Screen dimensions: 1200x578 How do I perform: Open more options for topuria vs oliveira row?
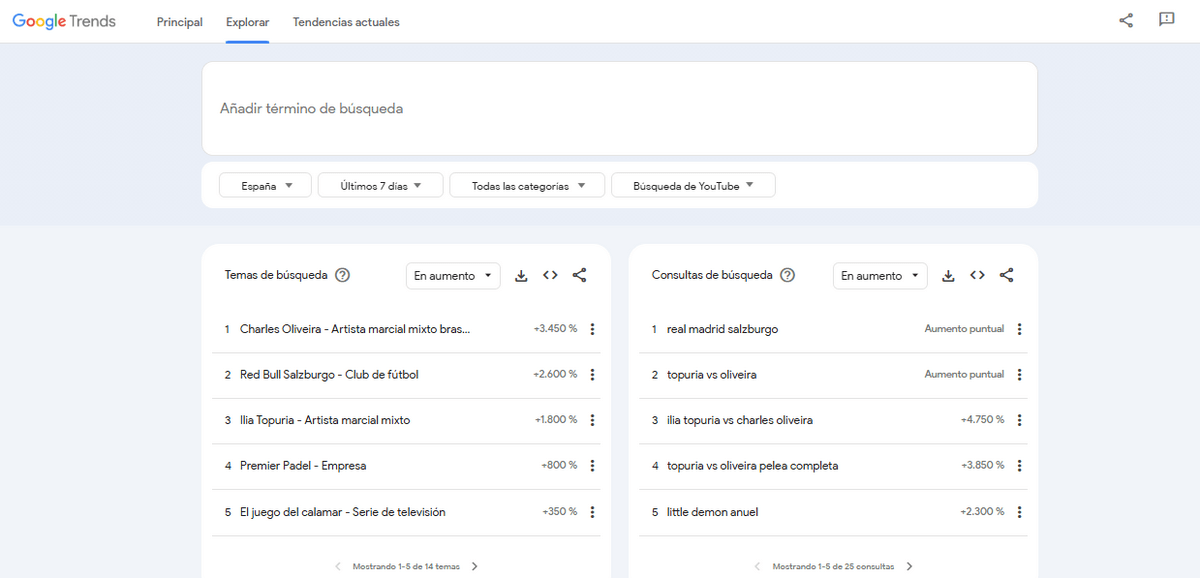pyautogui.click(x=1019, y=375)
